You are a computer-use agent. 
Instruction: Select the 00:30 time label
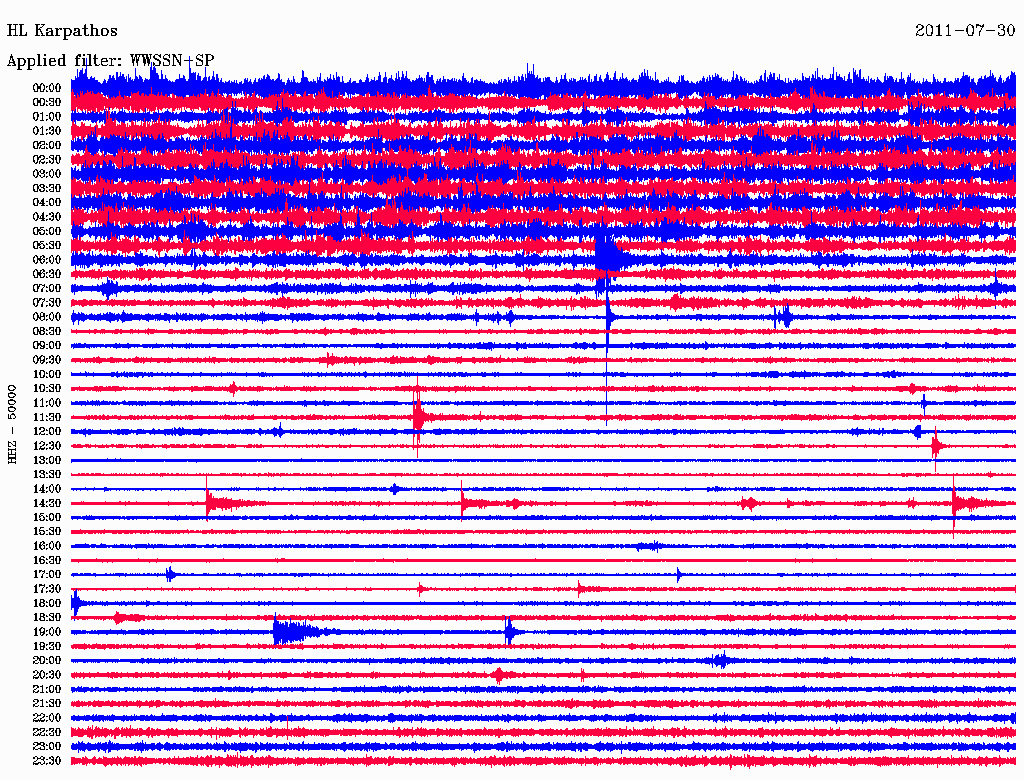[47, 103]
